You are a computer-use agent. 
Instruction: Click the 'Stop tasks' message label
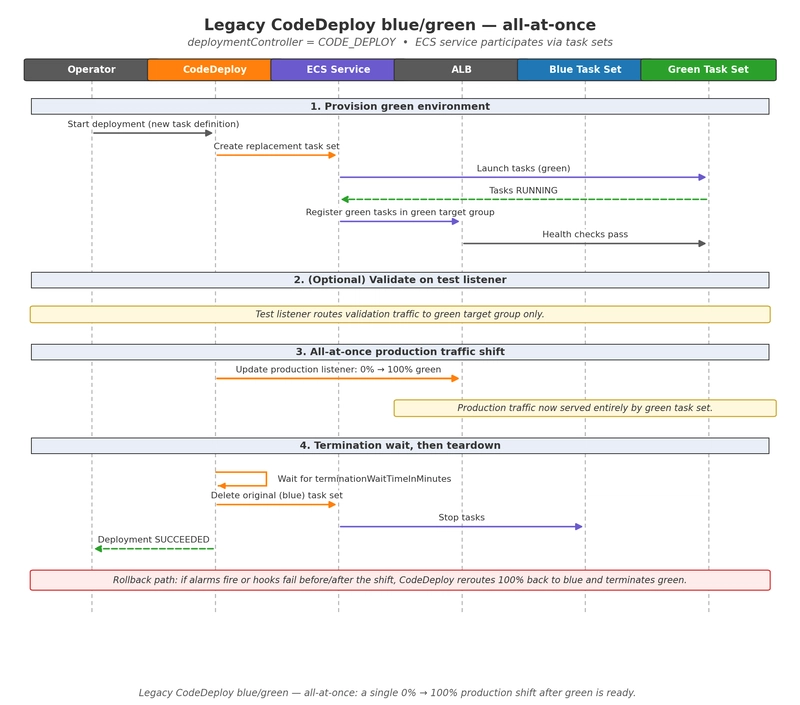click(462, 517)
